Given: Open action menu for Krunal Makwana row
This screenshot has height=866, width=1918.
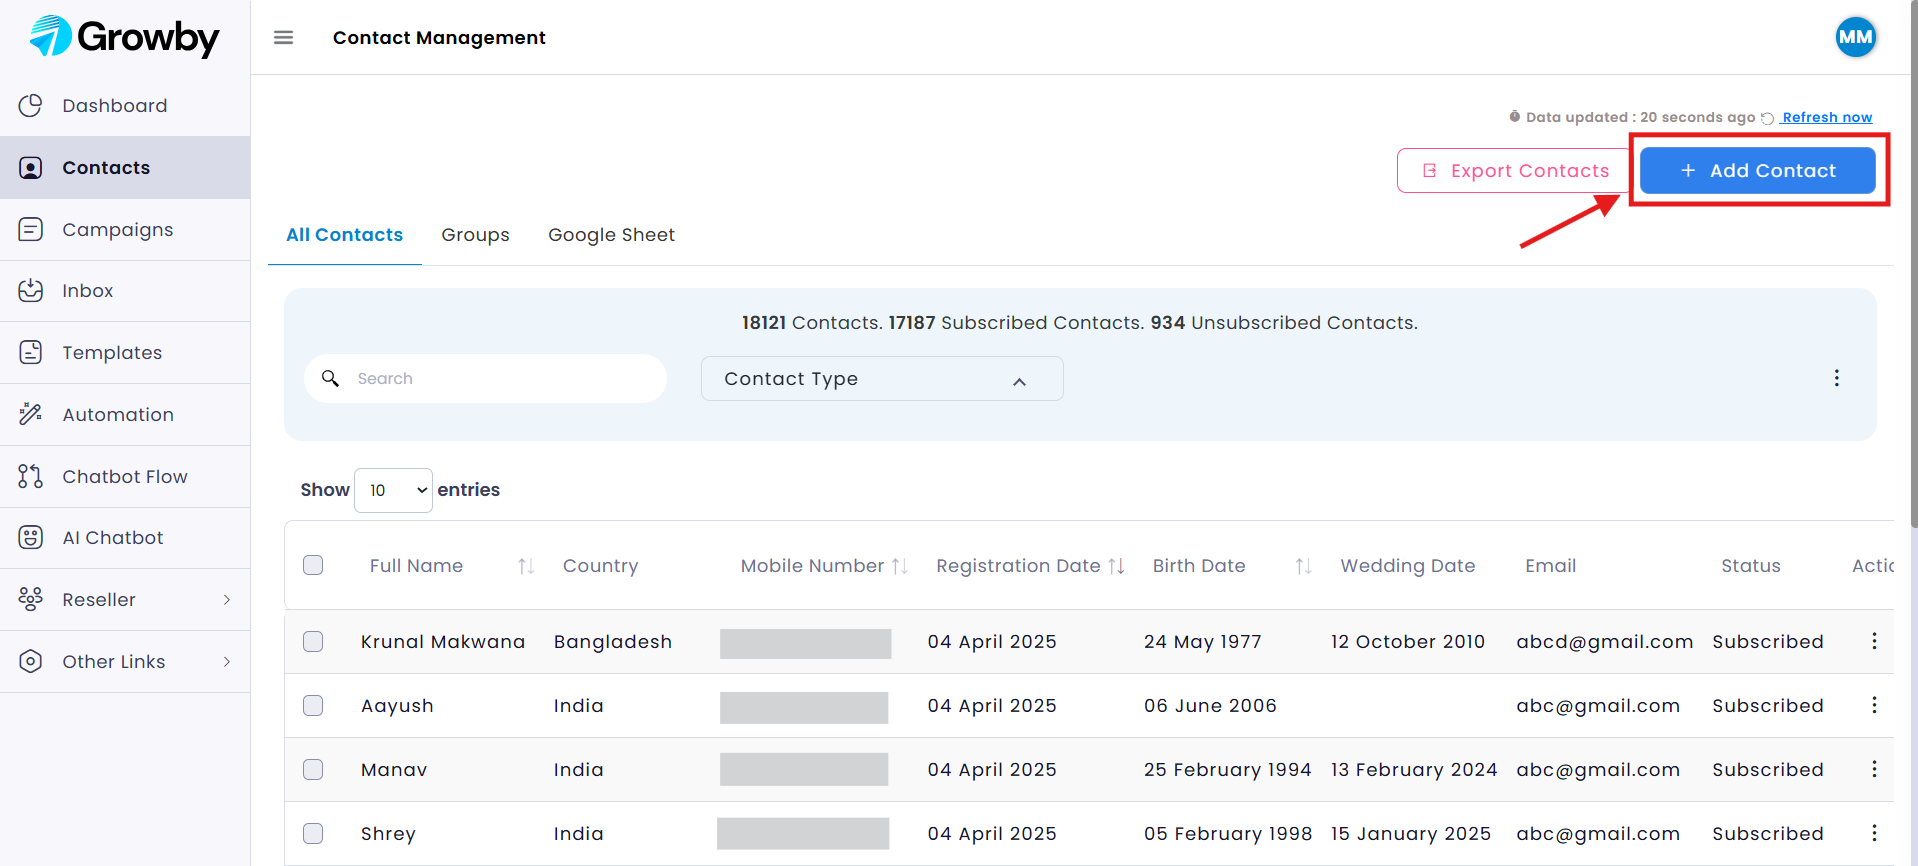Looking at the screenshot, I should click(1873, 641).
